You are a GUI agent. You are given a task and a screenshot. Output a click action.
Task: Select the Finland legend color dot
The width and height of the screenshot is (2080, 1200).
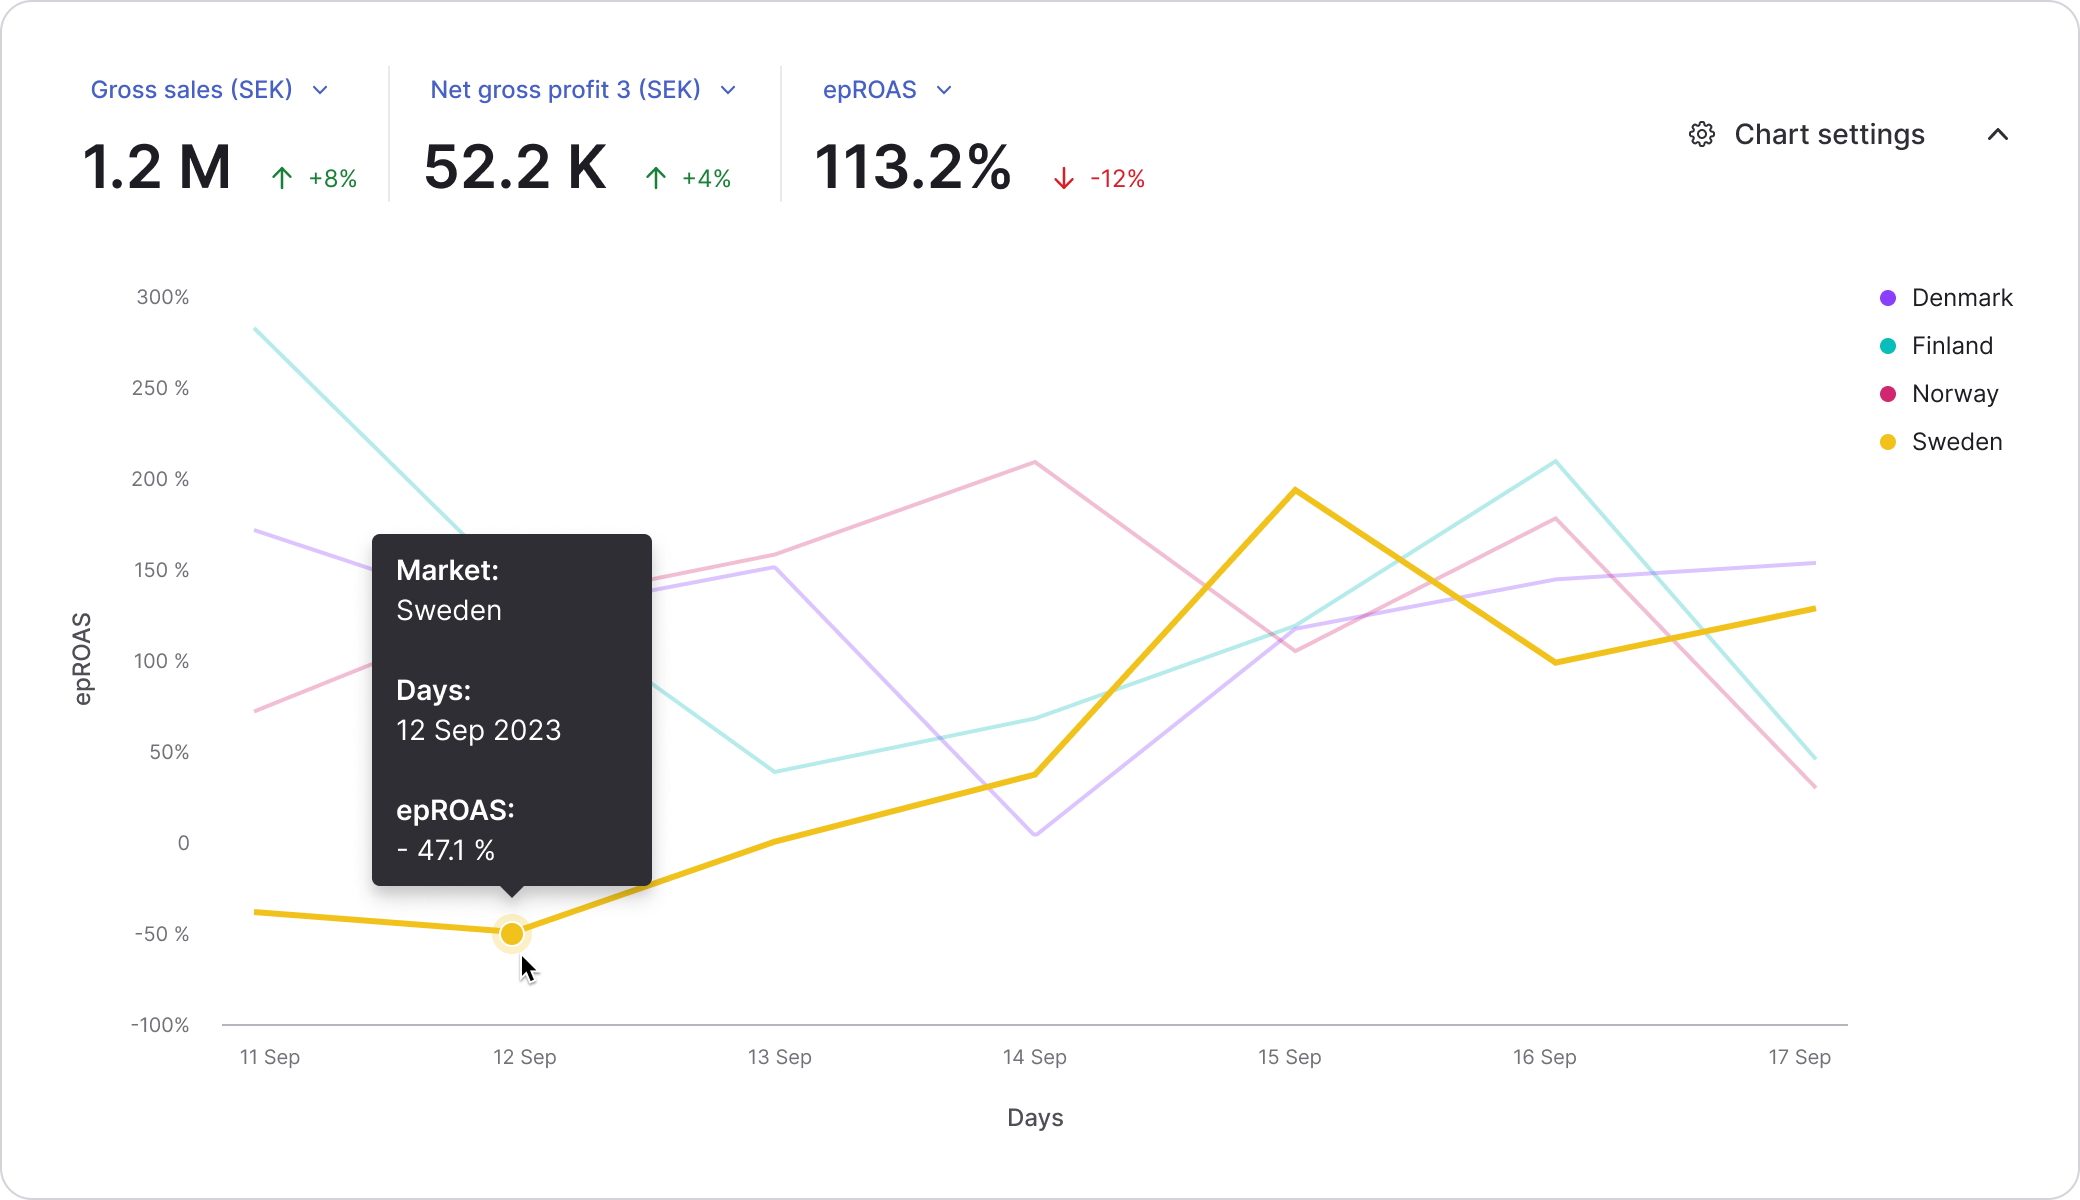(1887, 345)
